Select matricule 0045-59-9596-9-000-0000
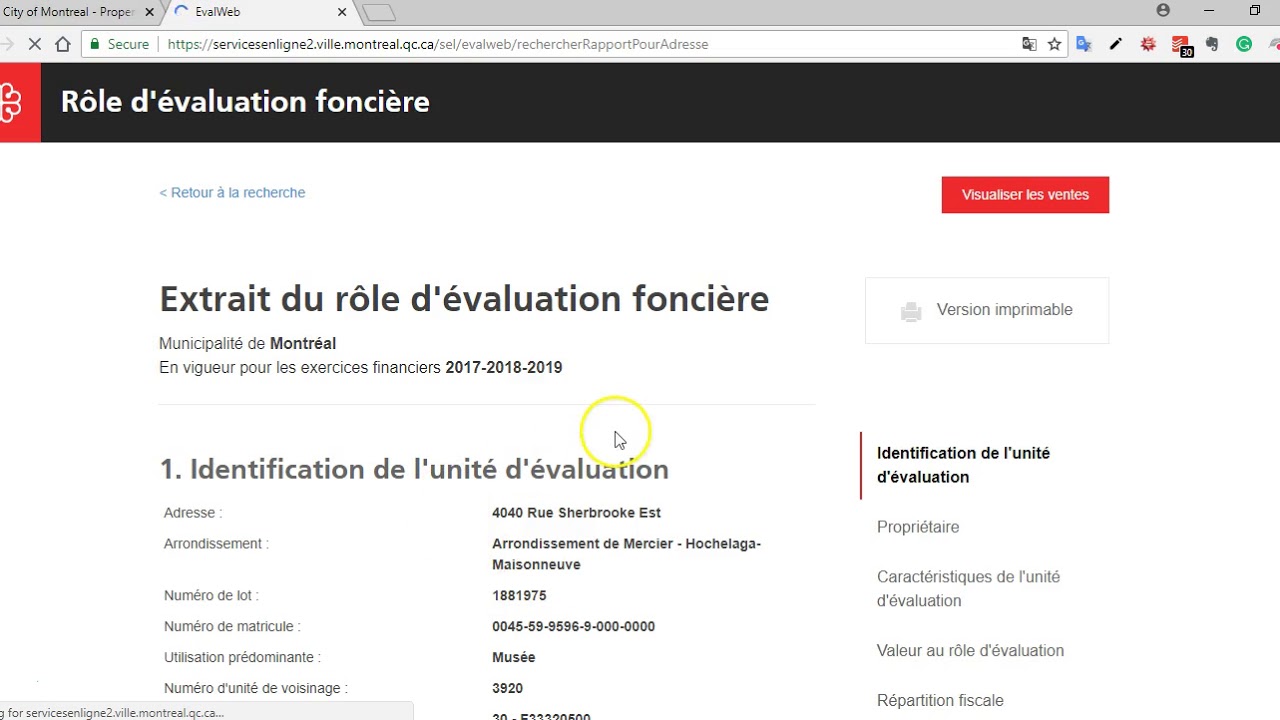Viewport: 1280px width, 720px height. tap(573, 627)
